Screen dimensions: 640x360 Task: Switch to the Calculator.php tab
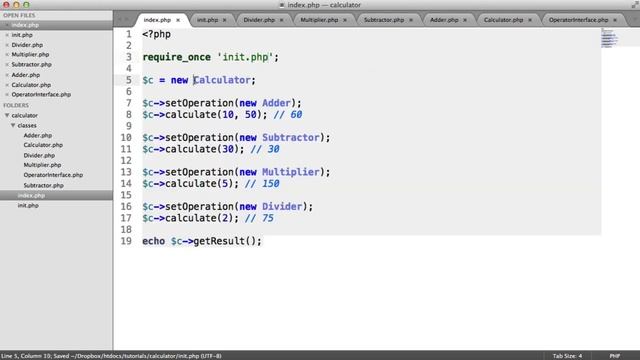click(x=503, y=20)
